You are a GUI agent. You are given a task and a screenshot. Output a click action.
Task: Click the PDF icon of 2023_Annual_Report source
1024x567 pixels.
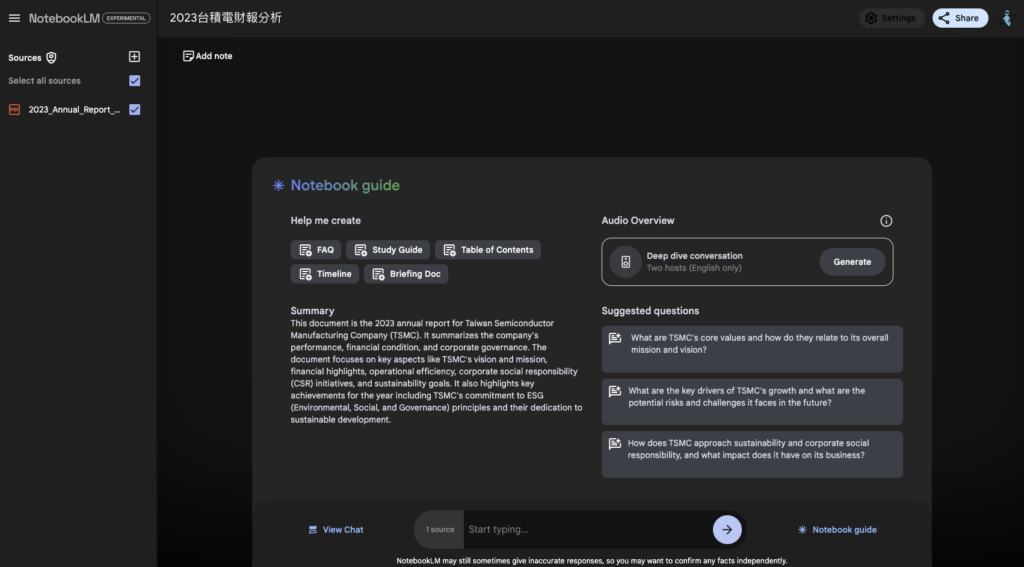pos(14,110)
